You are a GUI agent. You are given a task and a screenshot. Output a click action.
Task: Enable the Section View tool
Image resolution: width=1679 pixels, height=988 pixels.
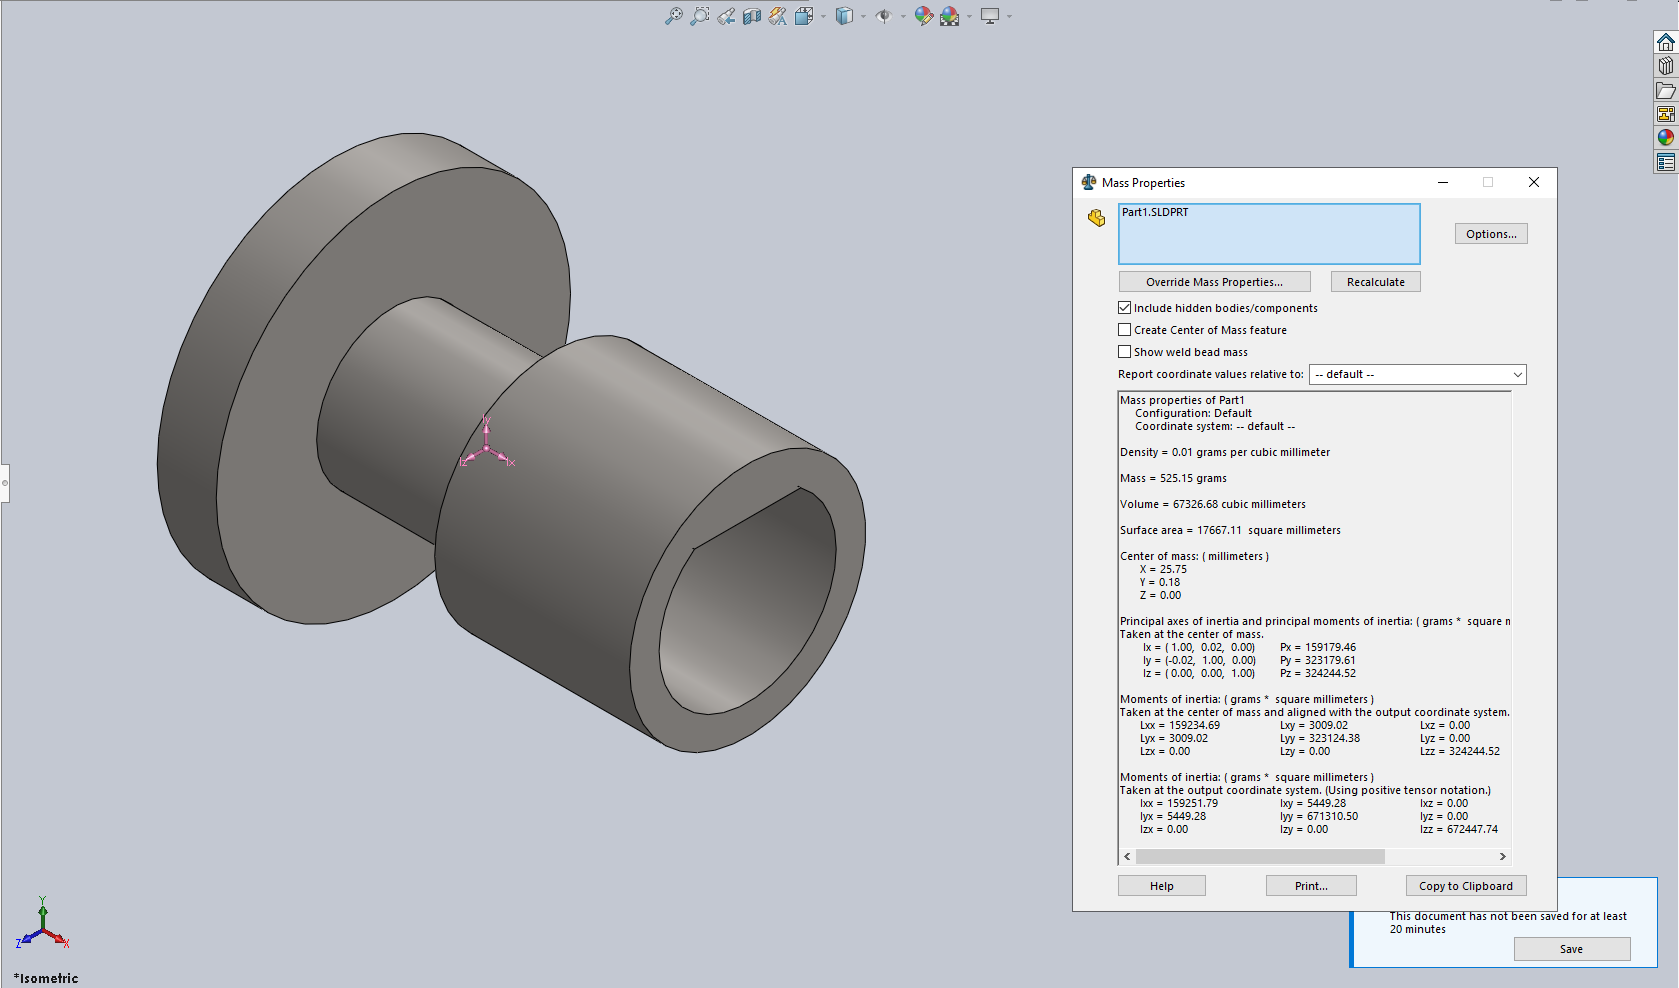[x=752, y=16]
